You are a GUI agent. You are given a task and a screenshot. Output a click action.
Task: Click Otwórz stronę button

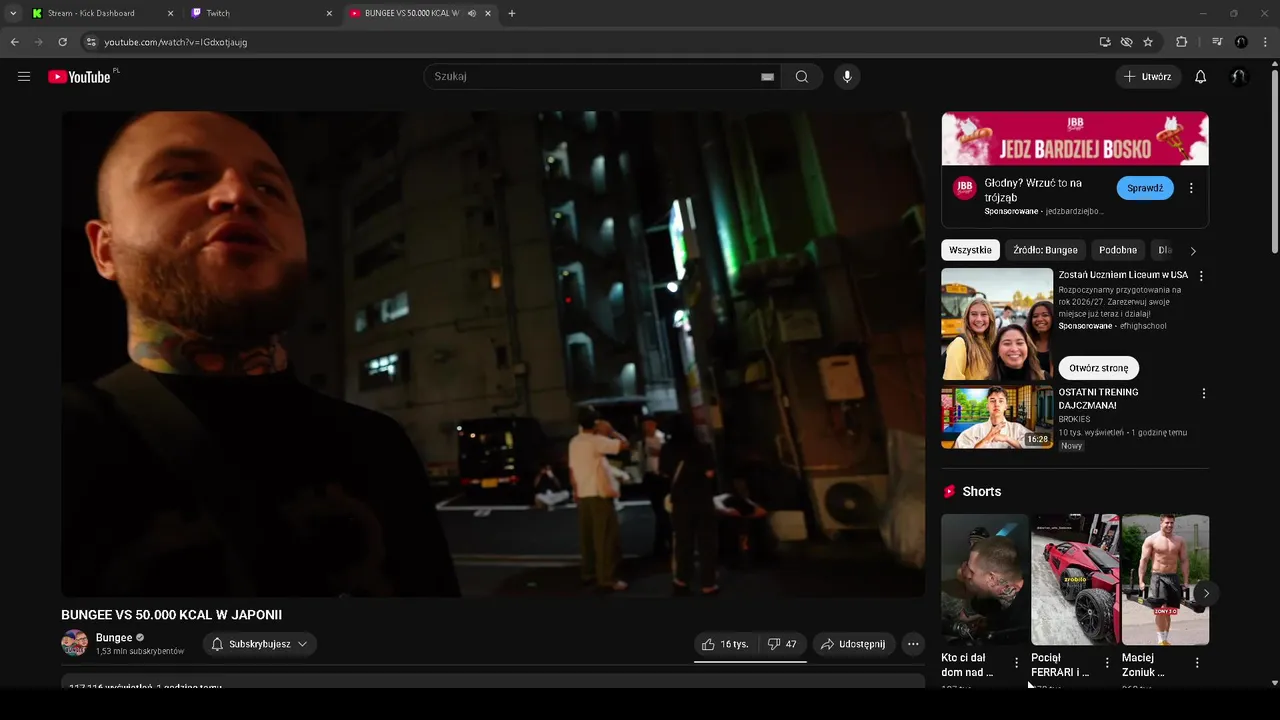point(1099,368)
